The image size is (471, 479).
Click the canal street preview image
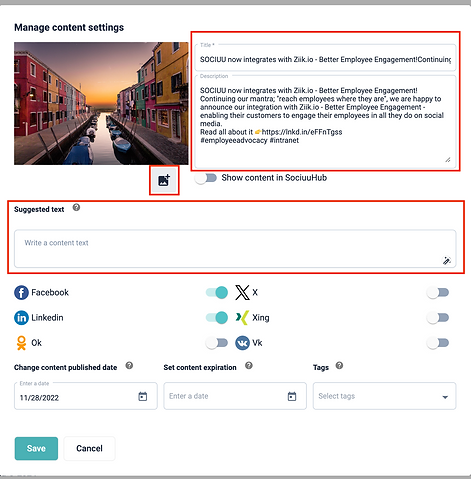pos(101,103)
